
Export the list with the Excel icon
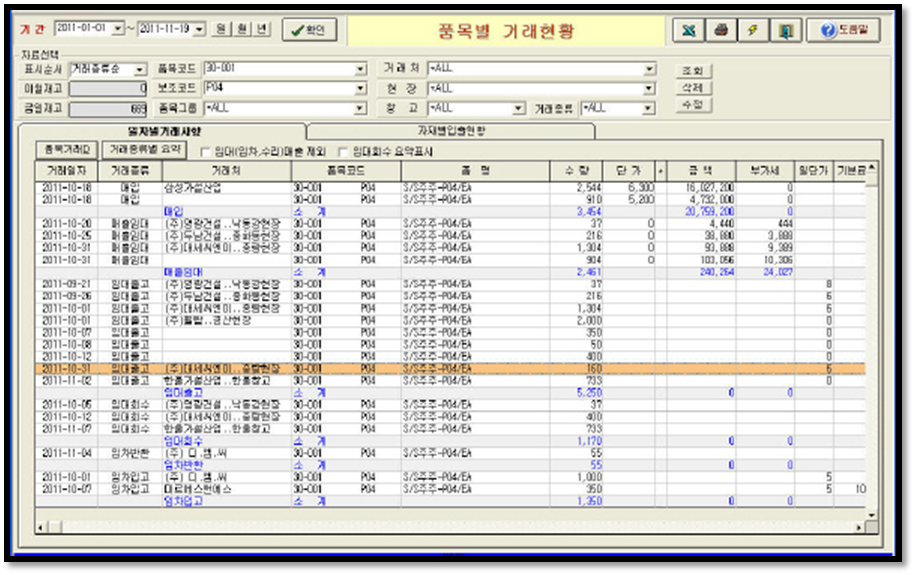[688, 30]
